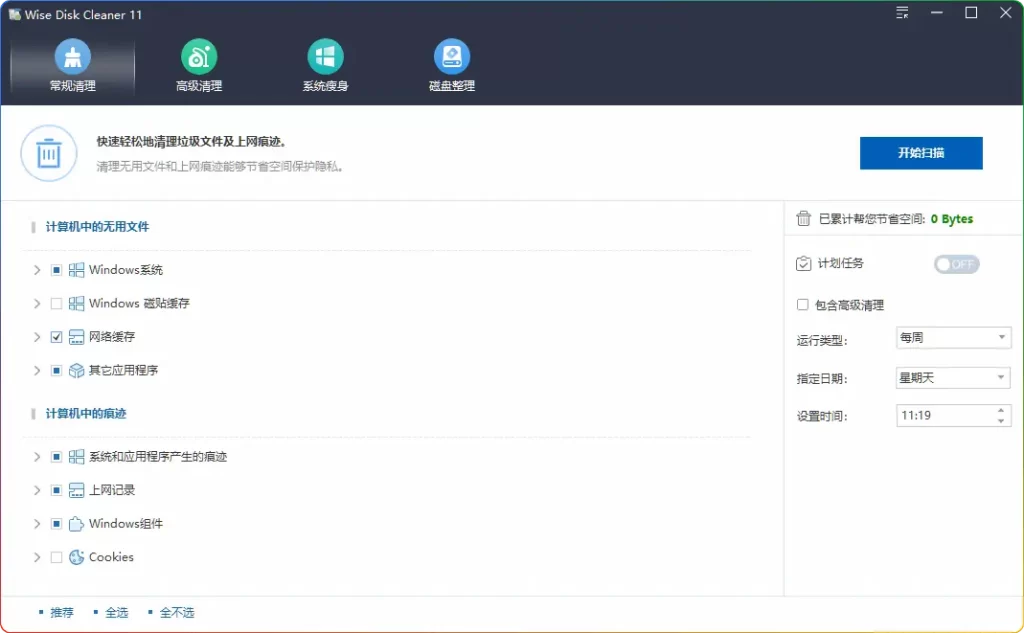Open the title bar menu icon
Screen dimensions: 1024x633
903,12
